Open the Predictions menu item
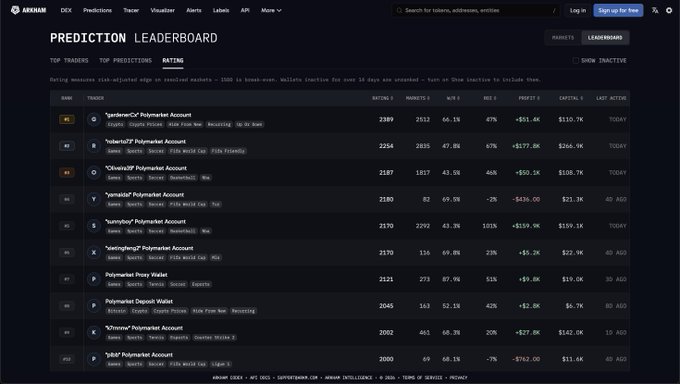This screenshot has width=680, height=384. [98, 10]
